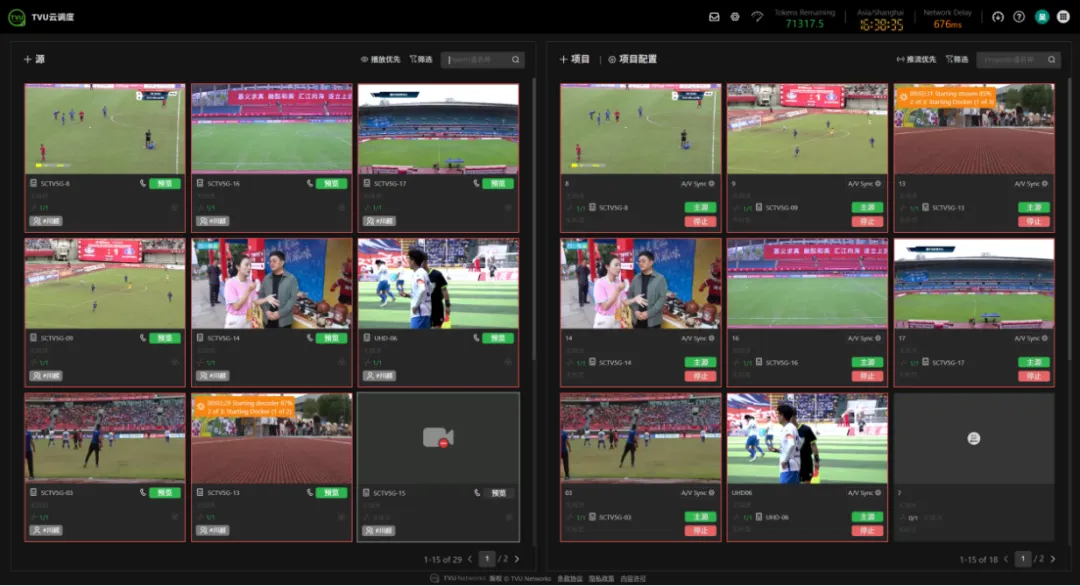1080x586 pixels.
Task: Open the filter funnel in the projects panel
Action: (x=957, y=59)
